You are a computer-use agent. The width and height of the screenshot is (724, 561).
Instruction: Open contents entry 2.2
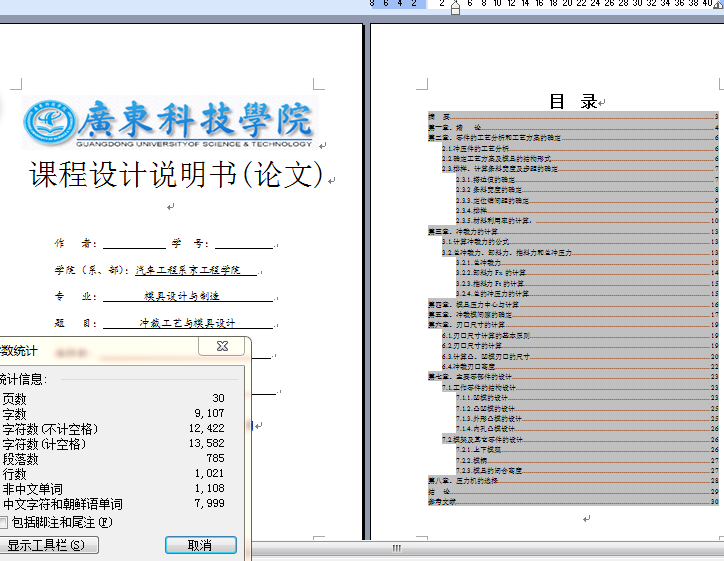[580, 158]
